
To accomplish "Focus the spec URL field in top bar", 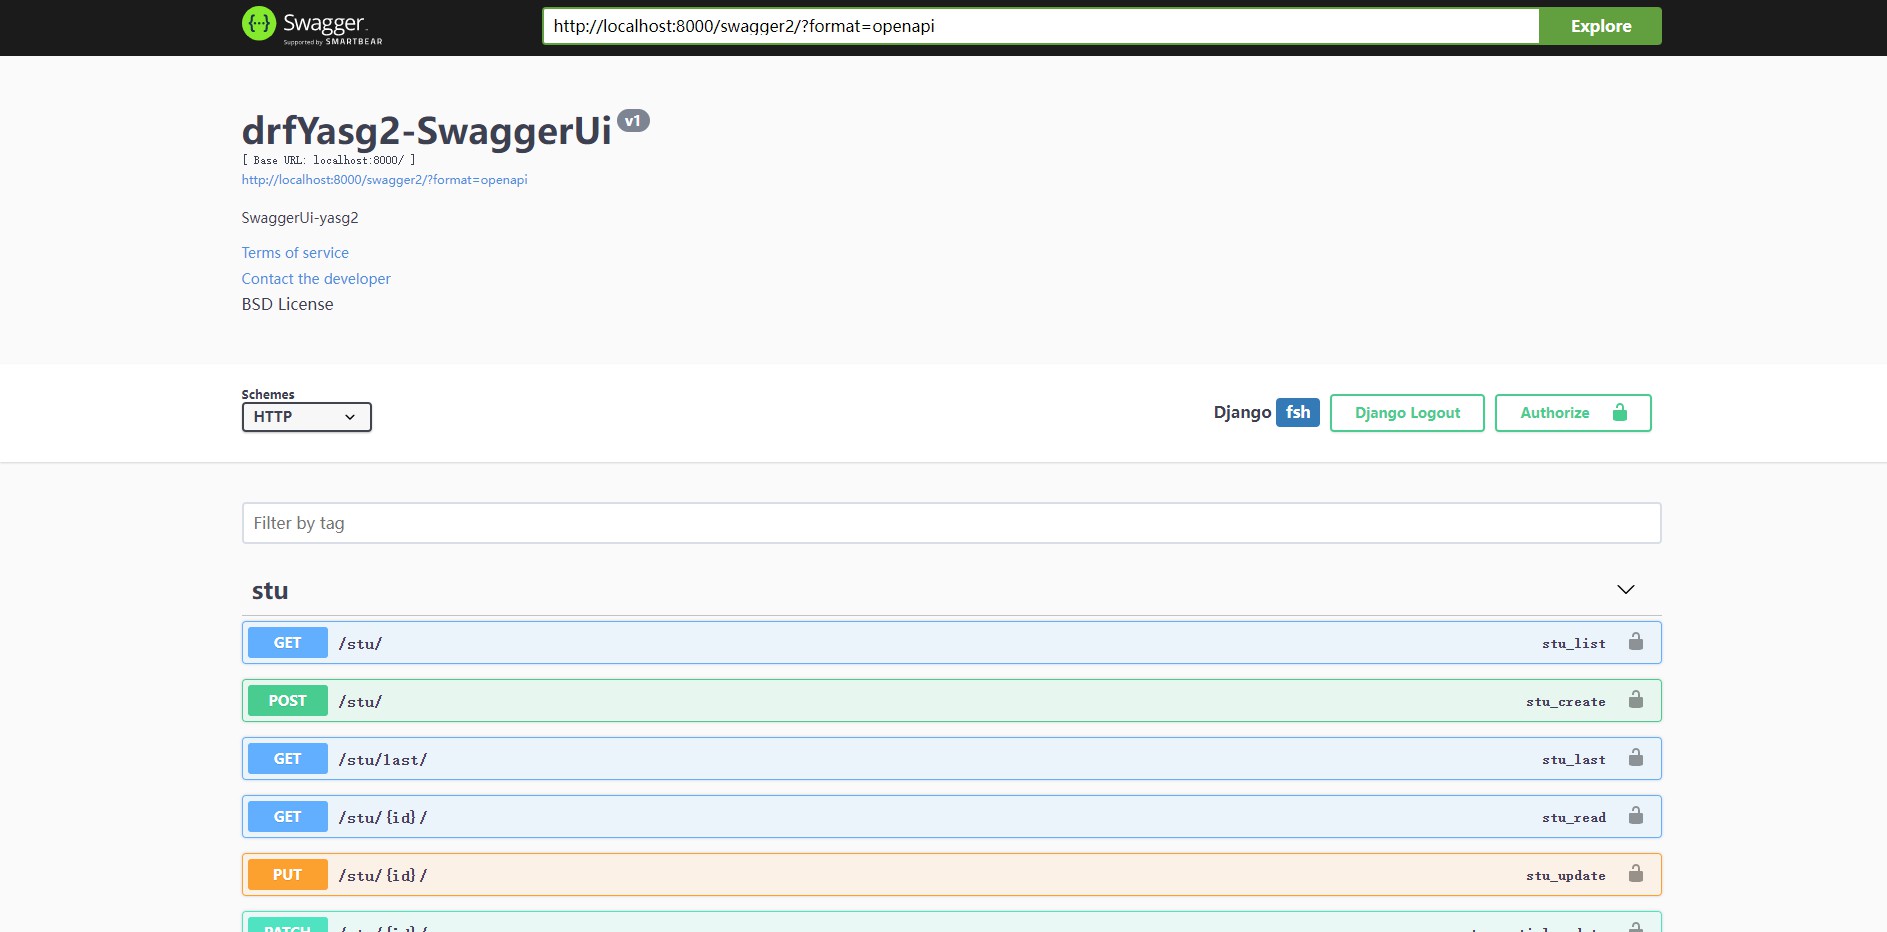I will [x=1040, y=26].
